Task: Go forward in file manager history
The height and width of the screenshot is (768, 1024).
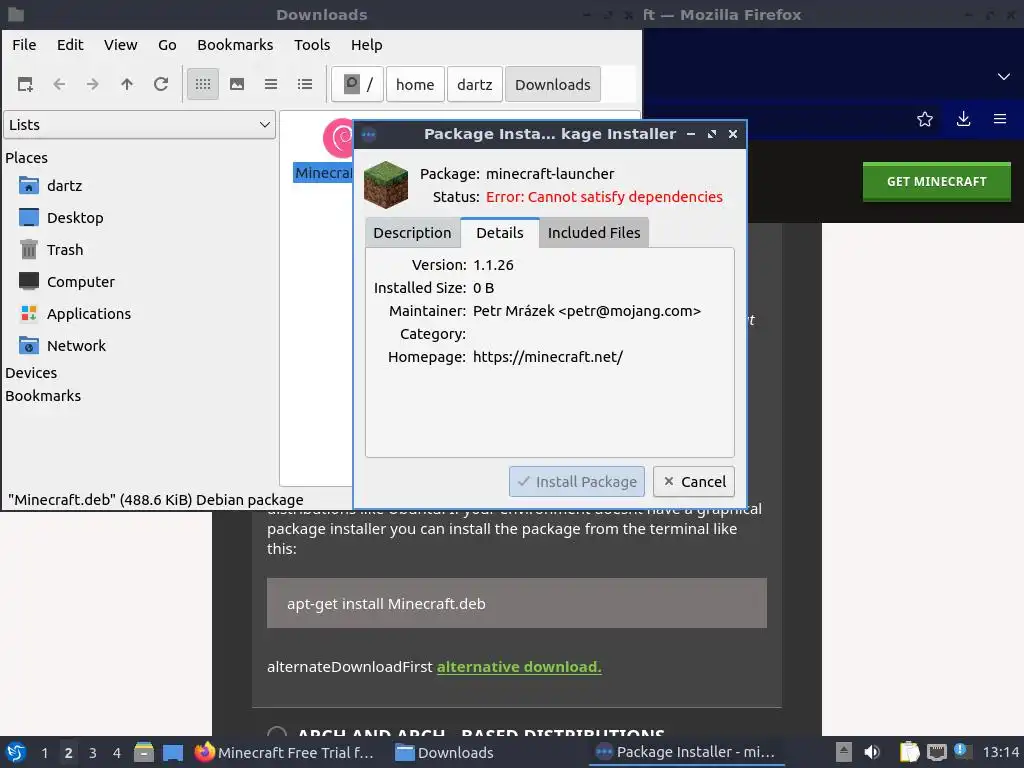Action: coord(93,84)
